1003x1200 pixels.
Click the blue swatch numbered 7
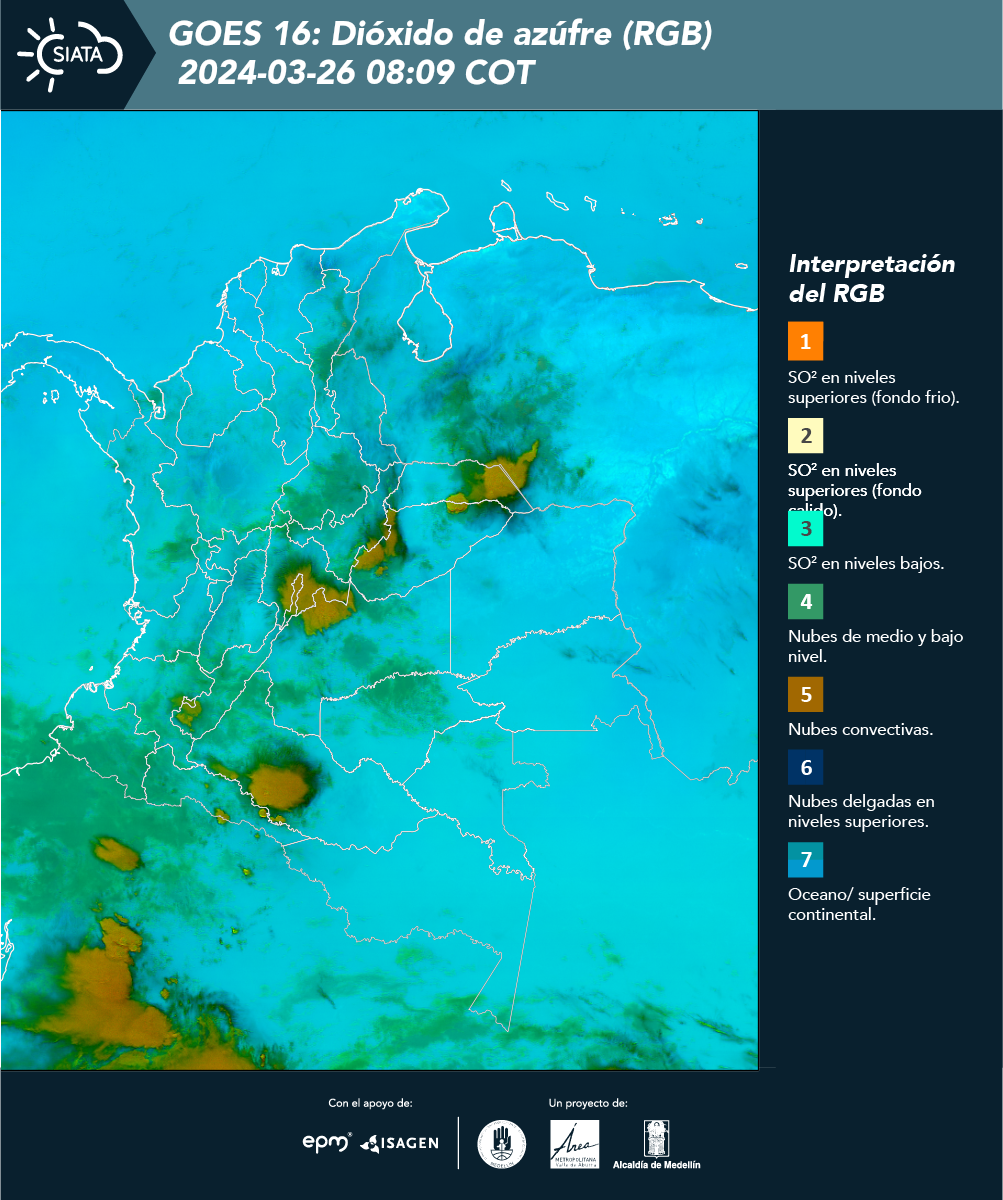[805, 860]
